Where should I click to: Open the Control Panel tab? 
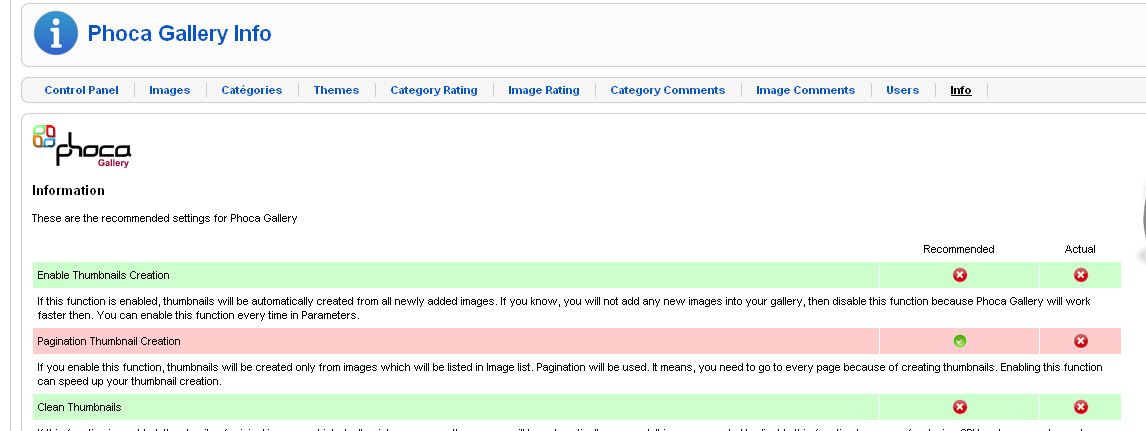pyautogui.click(x=81, y=90)
